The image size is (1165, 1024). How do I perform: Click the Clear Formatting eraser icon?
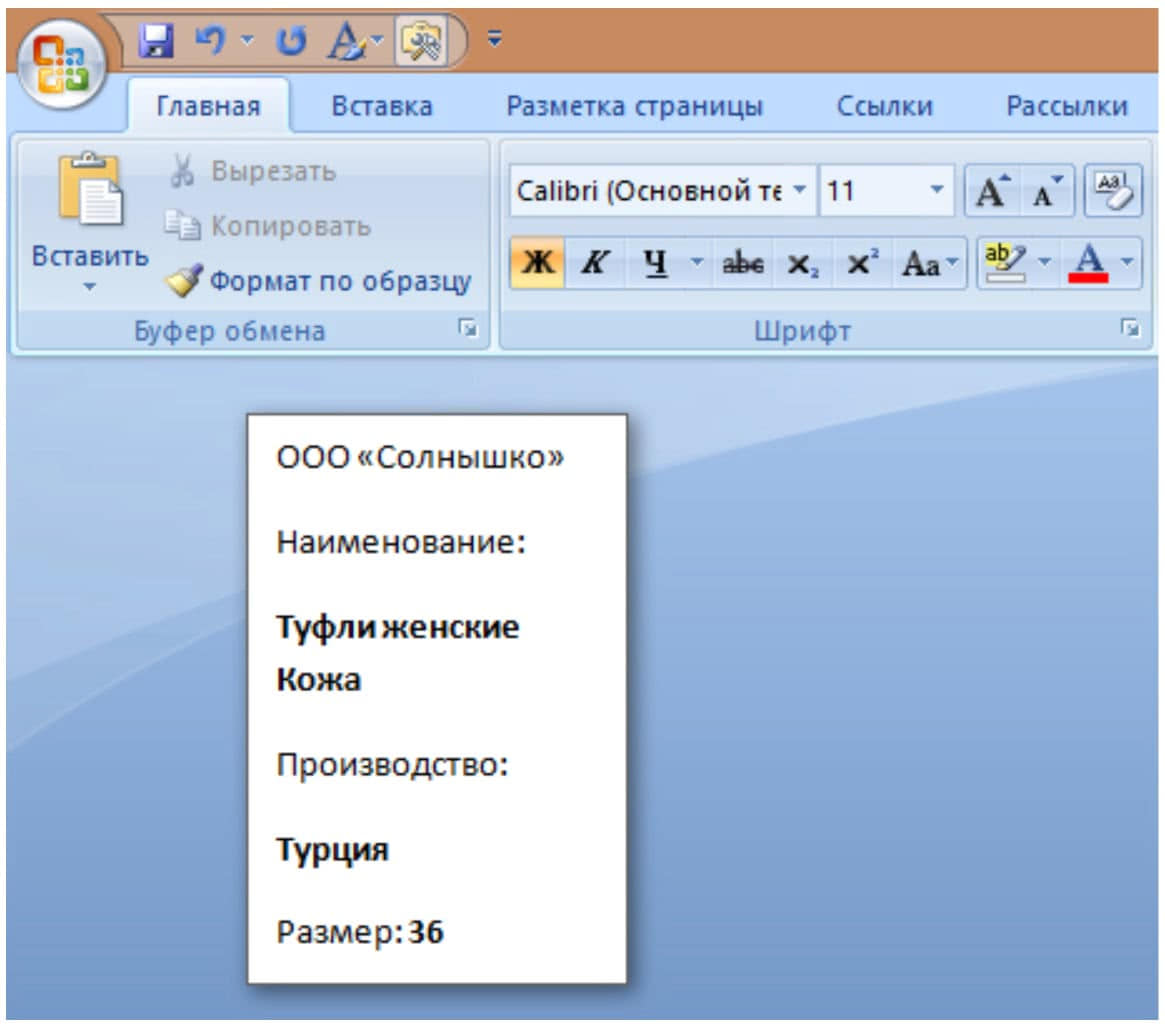click(x=1112, y=190)
